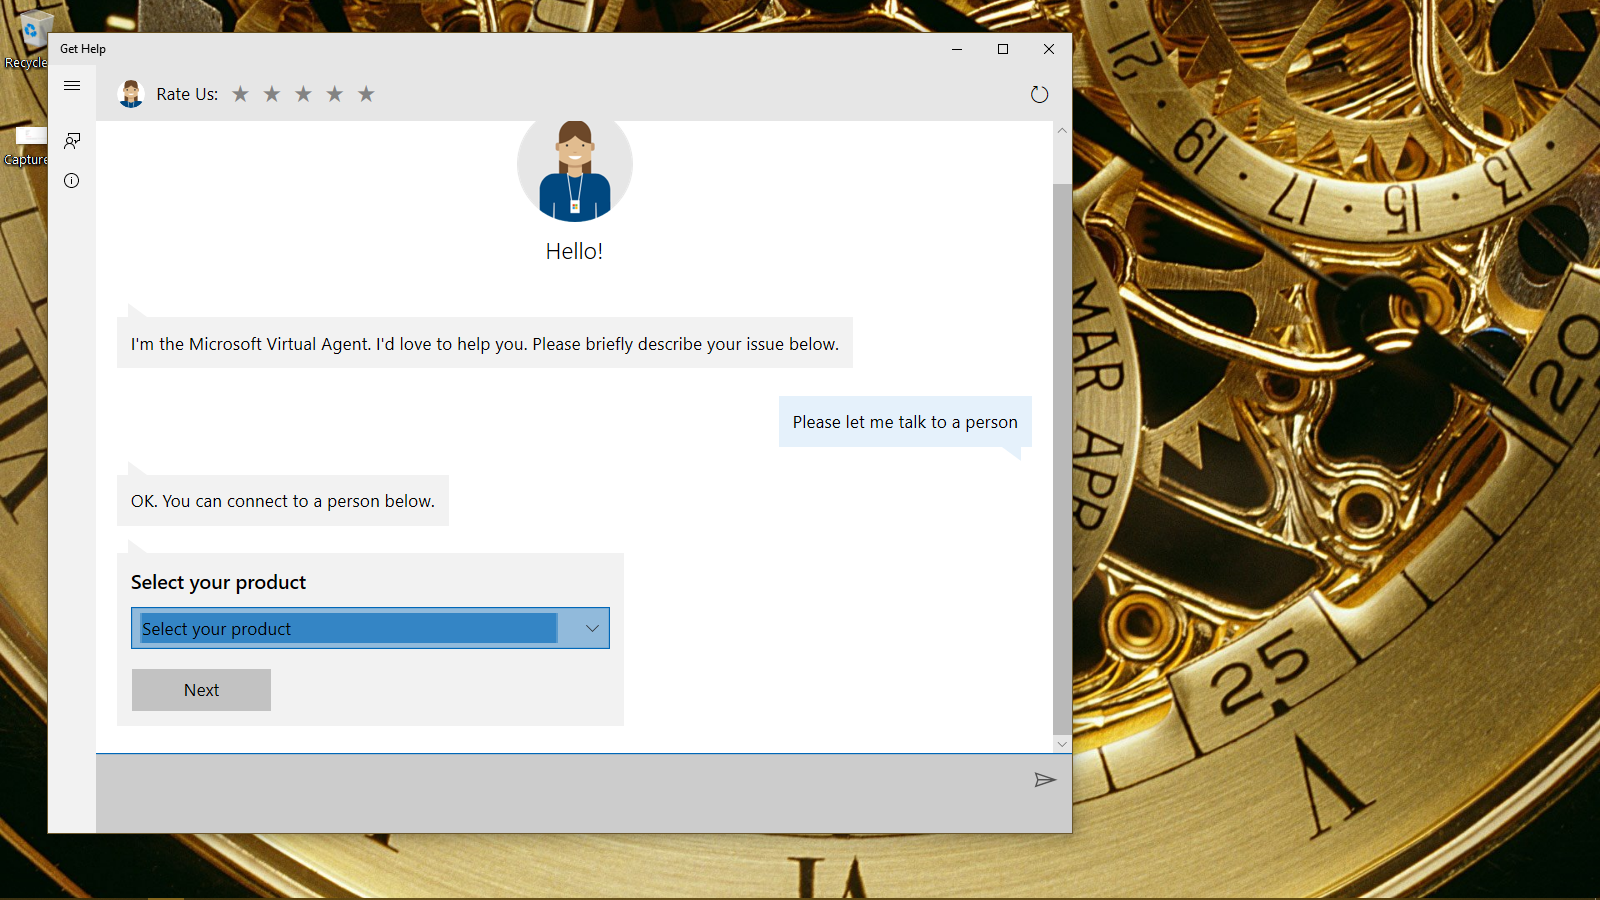Click the send message arrow icon
This screenshot has width=1600, height=900.
(1045, 780)
